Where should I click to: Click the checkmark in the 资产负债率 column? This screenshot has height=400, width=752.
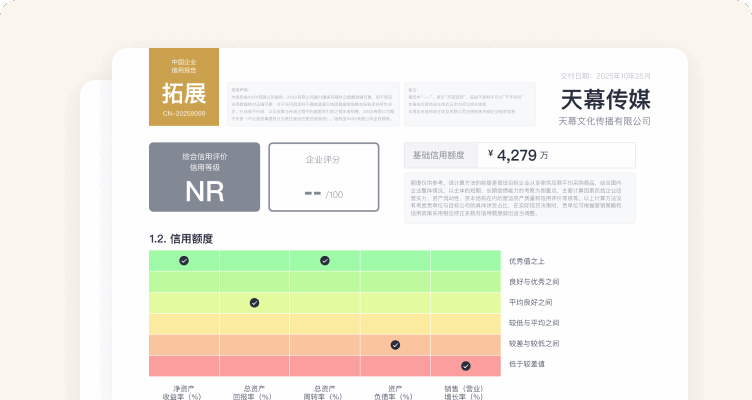[x=395, y=344]
